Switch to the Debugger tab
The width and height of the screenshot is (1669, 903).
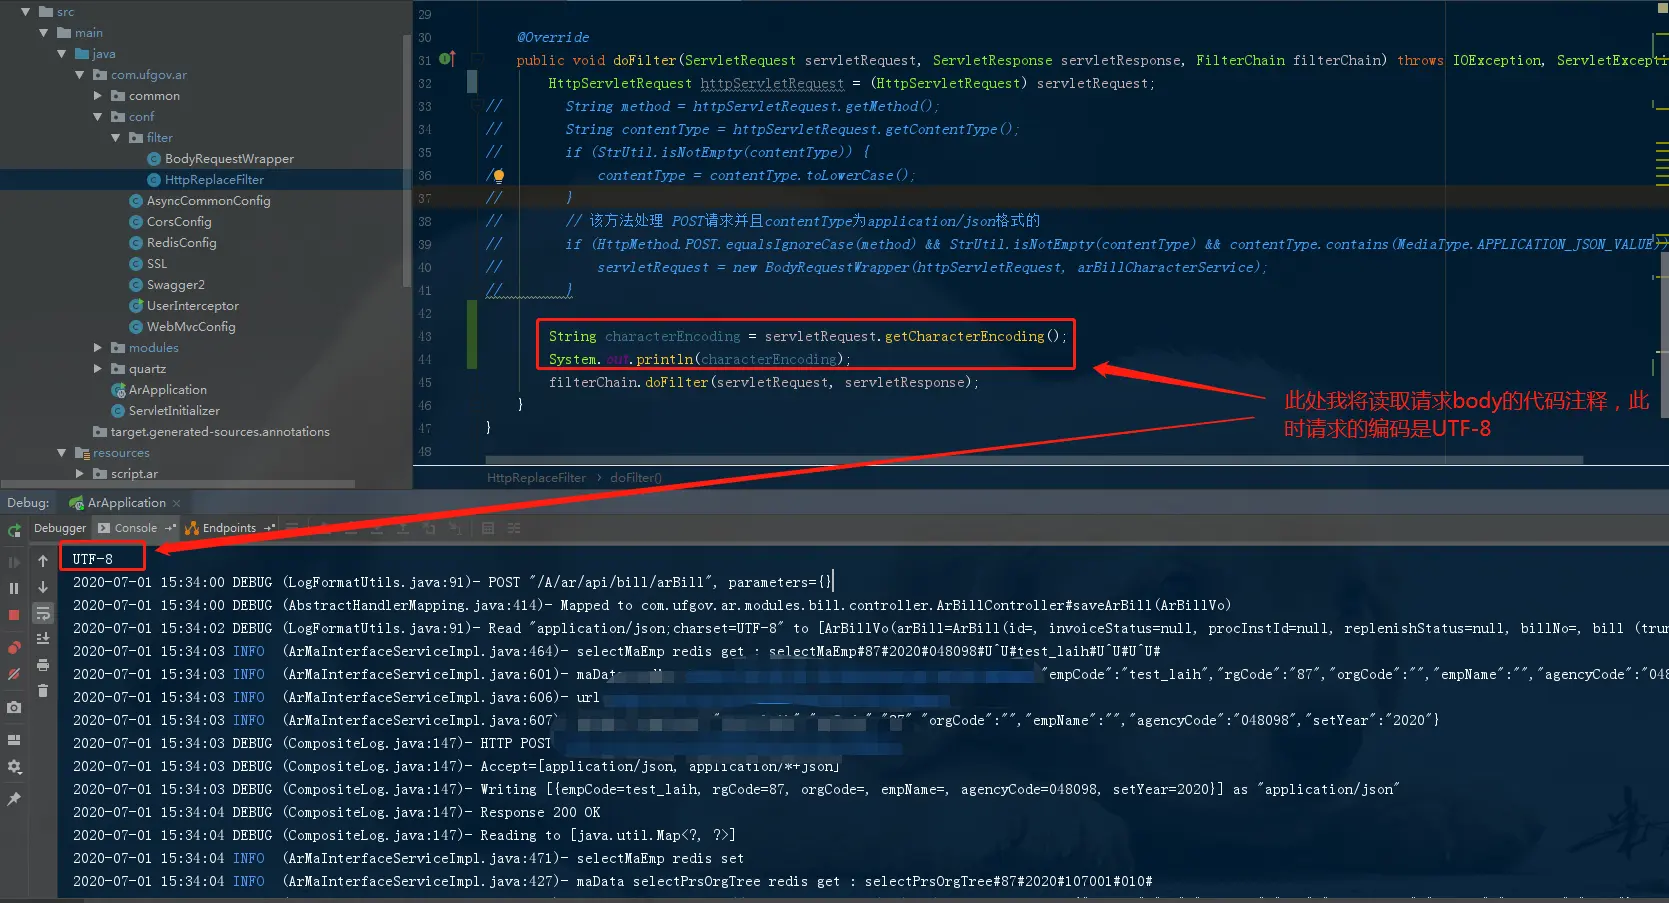tap(60, 528)
